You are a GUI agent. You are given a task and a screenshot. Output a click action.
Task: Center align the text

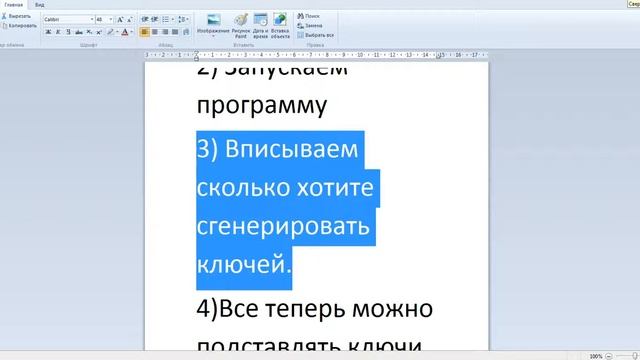click(155, 32)
